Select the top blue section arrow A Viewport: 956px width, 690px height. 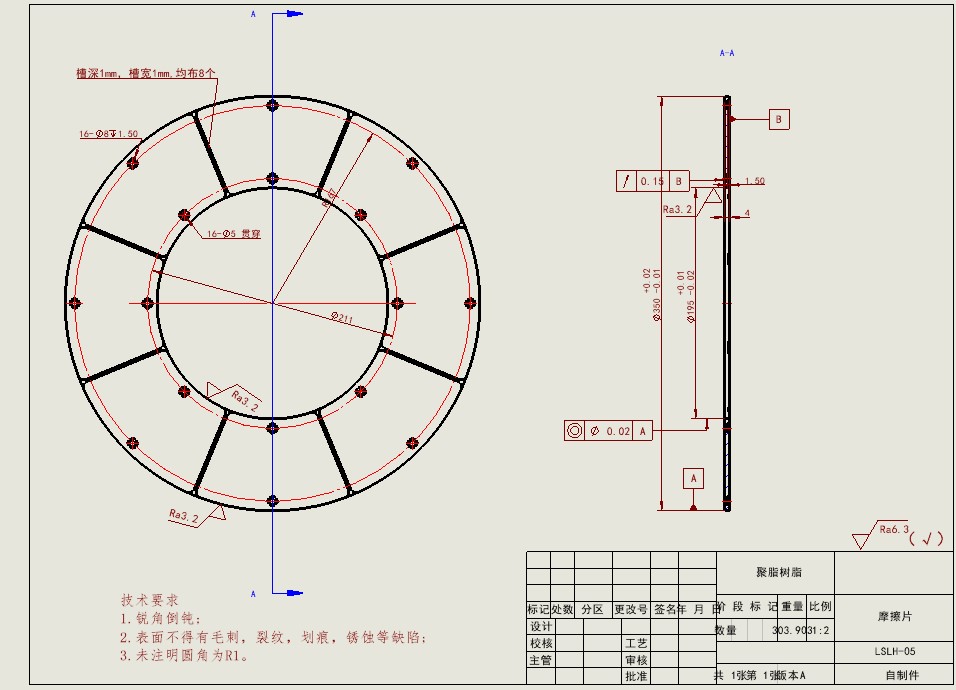coord(287,14)
